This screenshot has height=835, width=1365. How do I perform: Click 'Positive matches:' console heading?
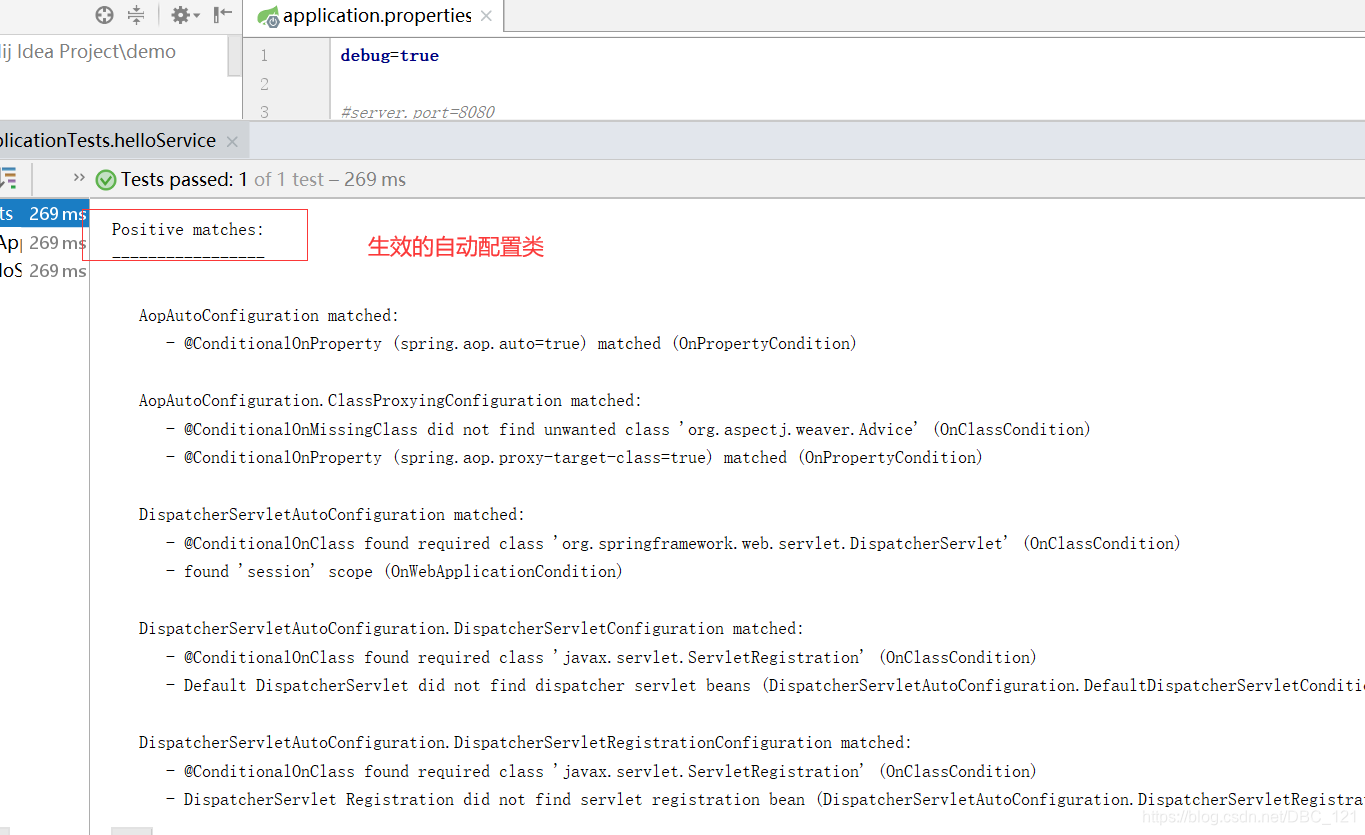pos(188,230)
